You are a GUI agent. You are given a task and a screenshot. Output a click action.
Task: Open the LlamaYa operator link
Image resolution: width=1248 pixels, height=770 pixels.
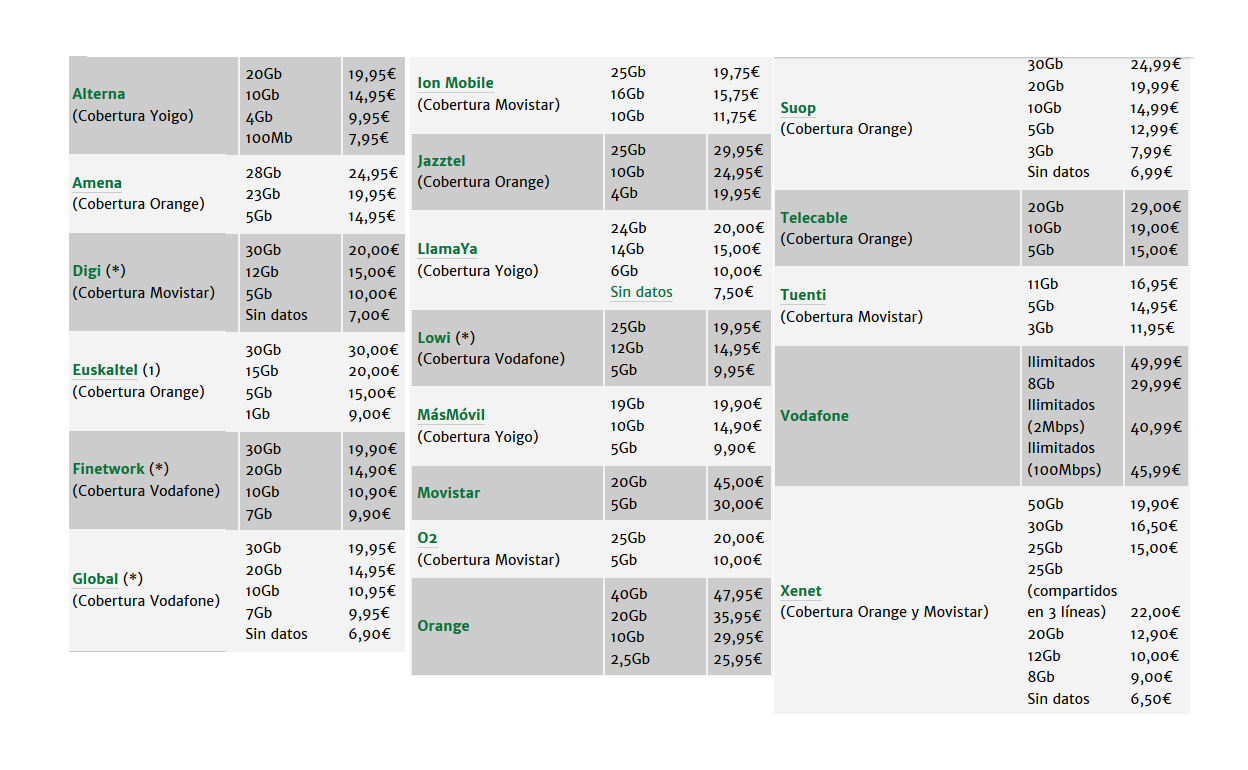pyautogui.click(x=447, y=249)
